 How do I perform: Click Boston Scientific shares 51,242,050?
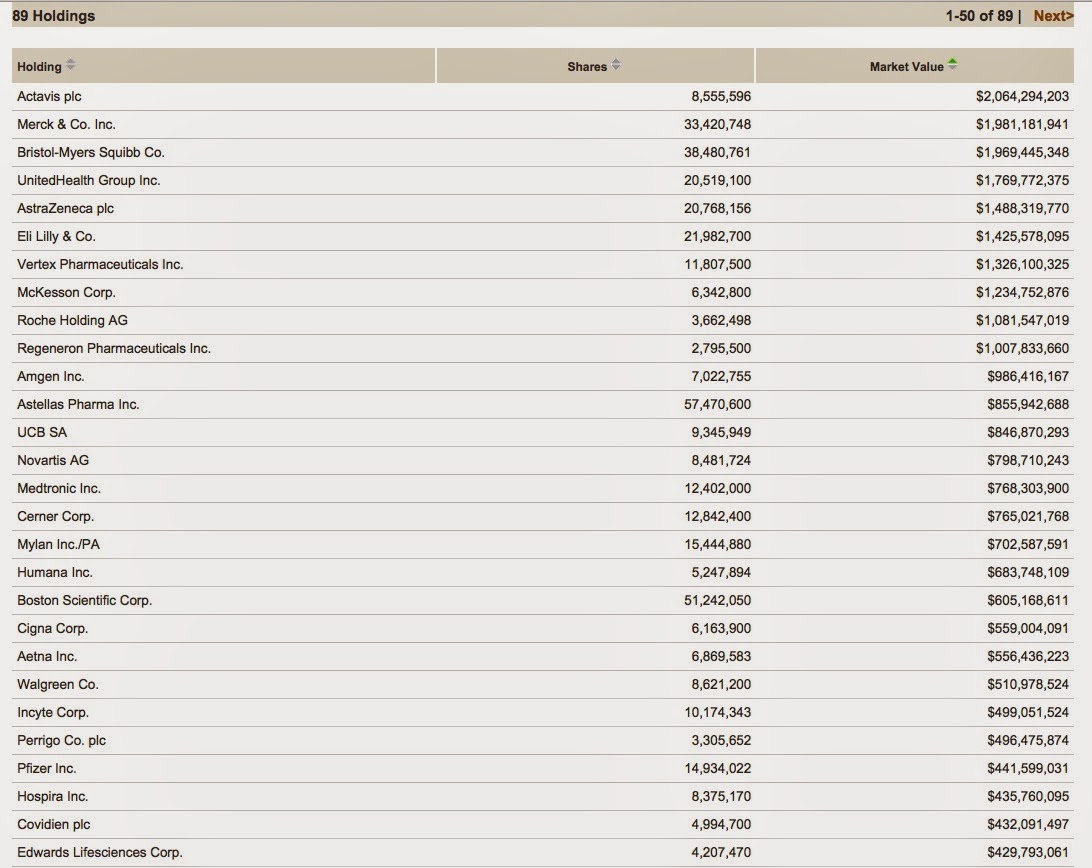pos(717,600)
